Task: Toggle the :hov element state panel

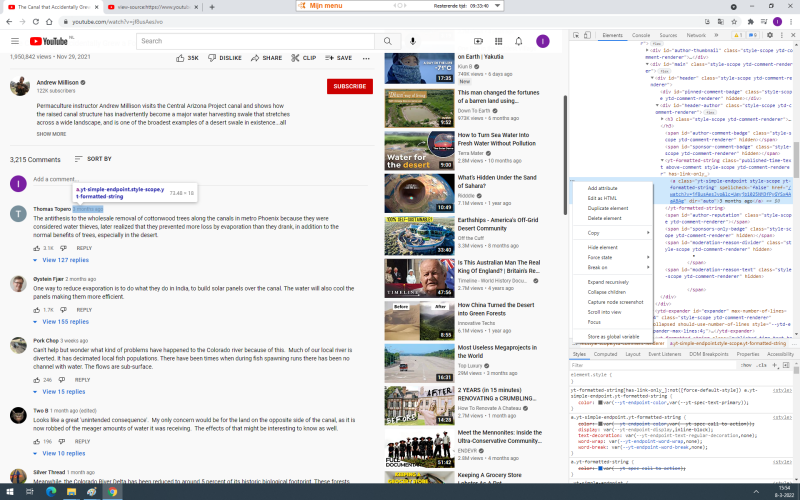Action: click(745, 366)
